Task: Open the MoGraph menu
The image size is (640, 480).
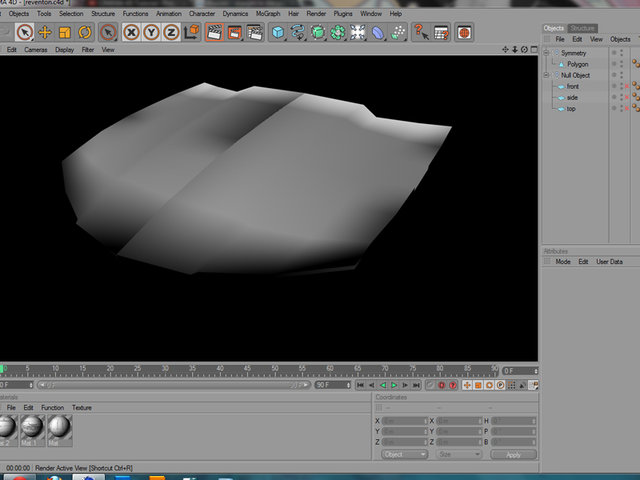Action: click(x=268, y=13)
